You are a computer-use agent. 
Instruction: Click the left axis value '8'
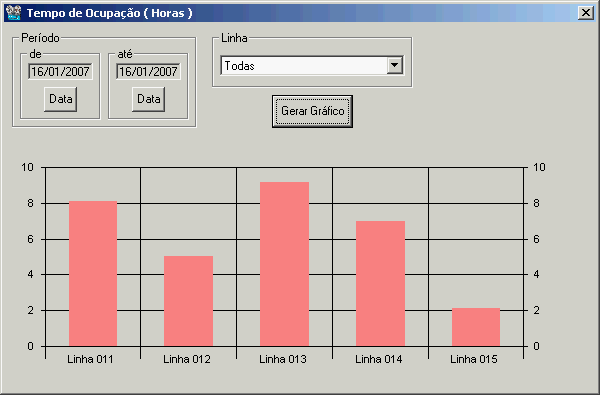pyautogui.click(x=31, y=203)
